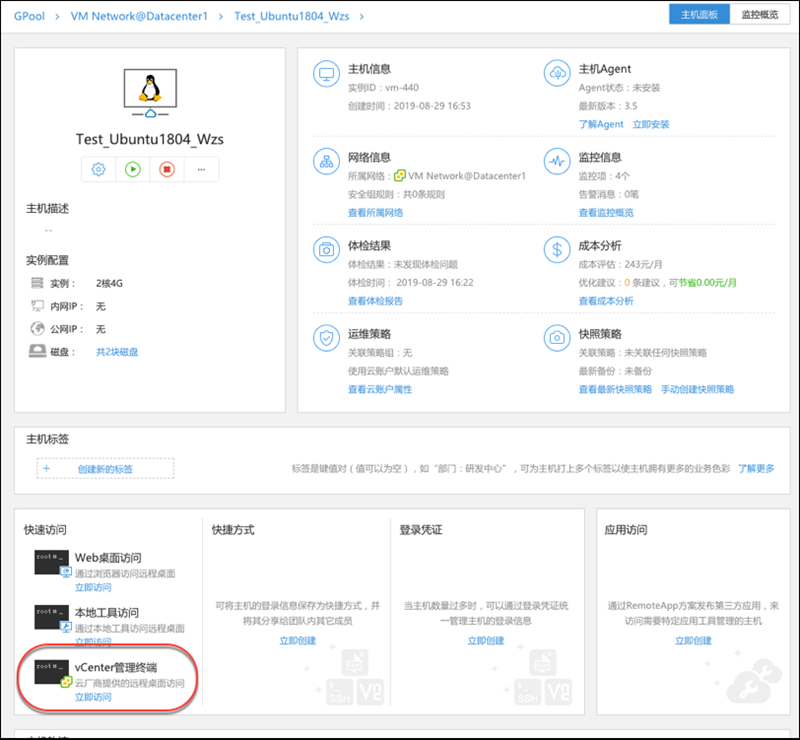Stop the host with the red stop icon
The width and height of the screenshot is (800, 740).
(x=167, y=169)
